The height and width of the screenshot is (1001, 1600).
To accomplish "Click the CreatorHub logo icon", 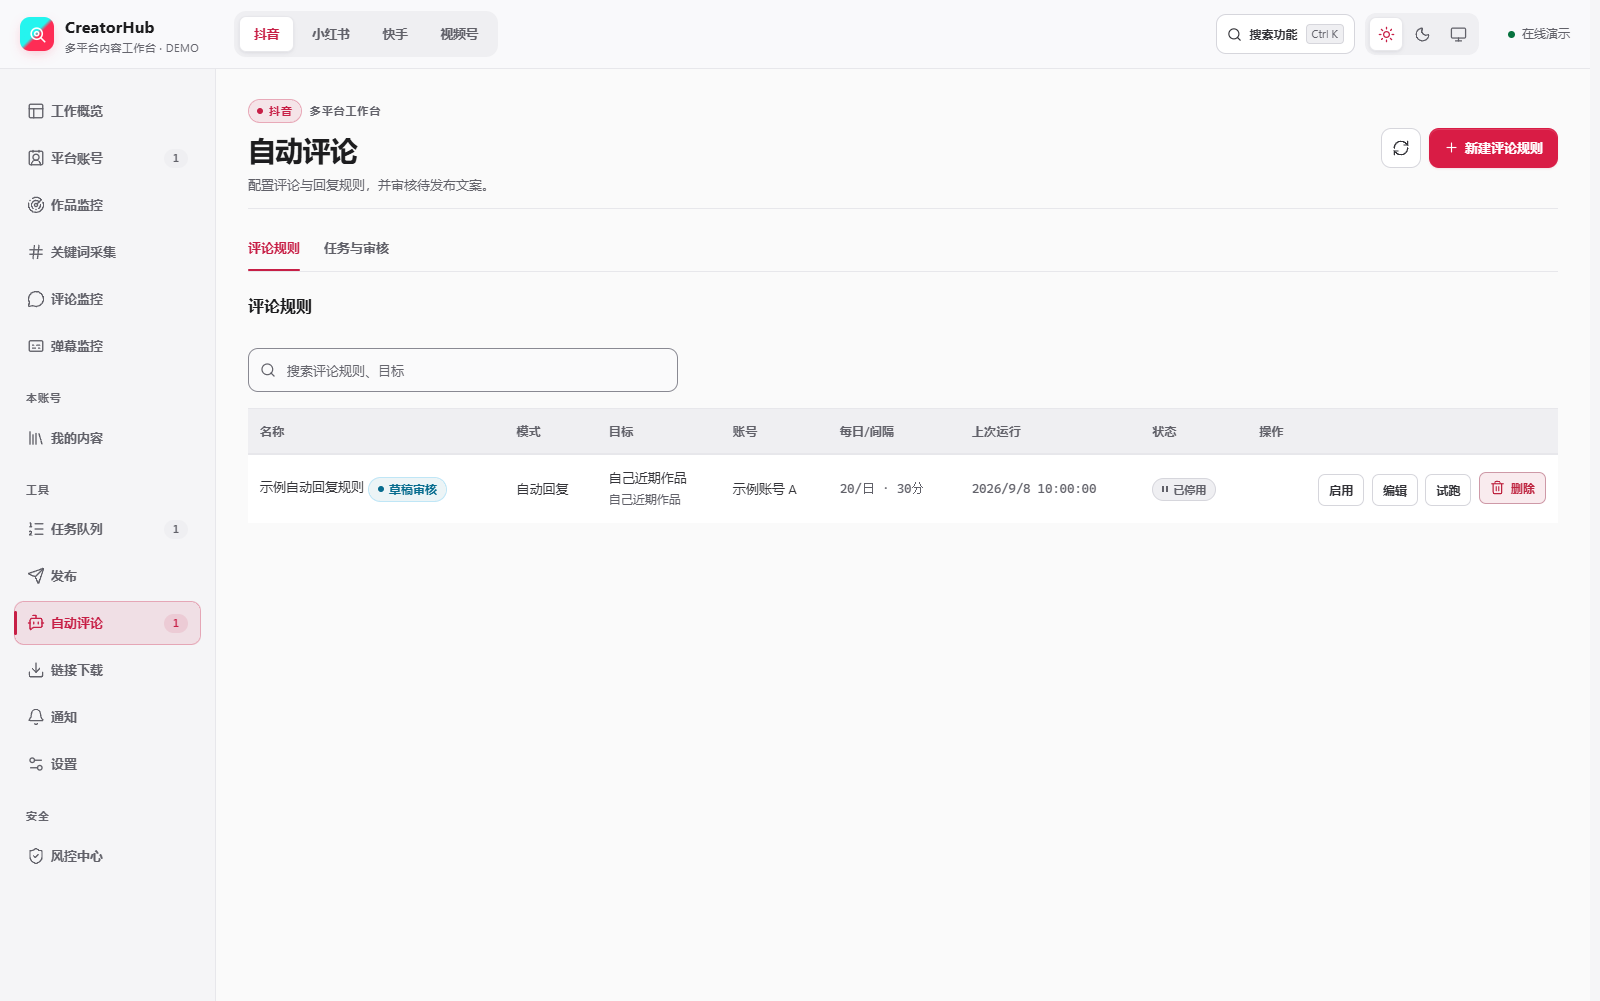I will [x=37, y=34].
